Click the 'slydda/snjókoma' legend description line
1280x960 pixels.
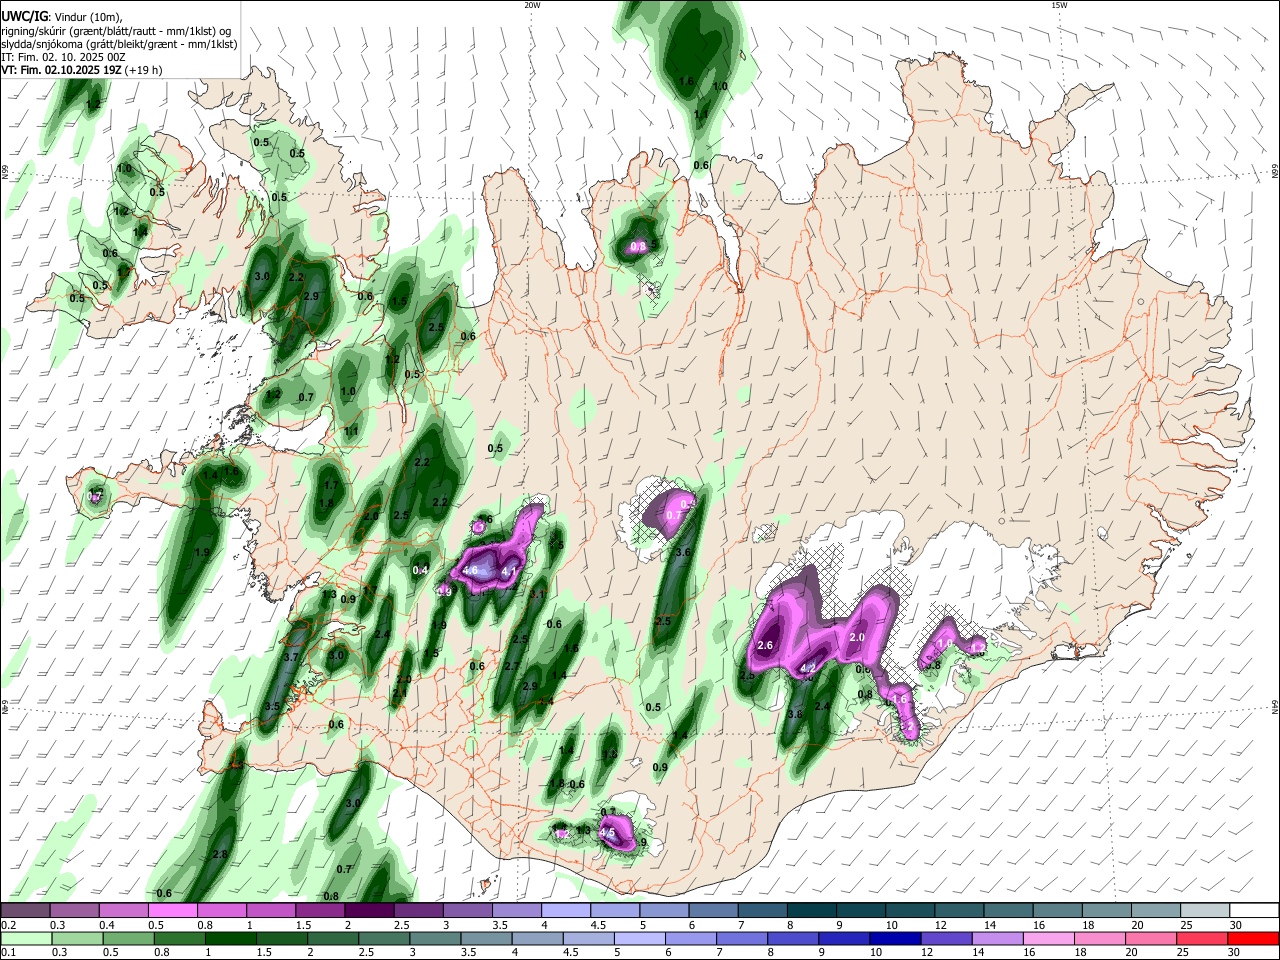point(119,44)
